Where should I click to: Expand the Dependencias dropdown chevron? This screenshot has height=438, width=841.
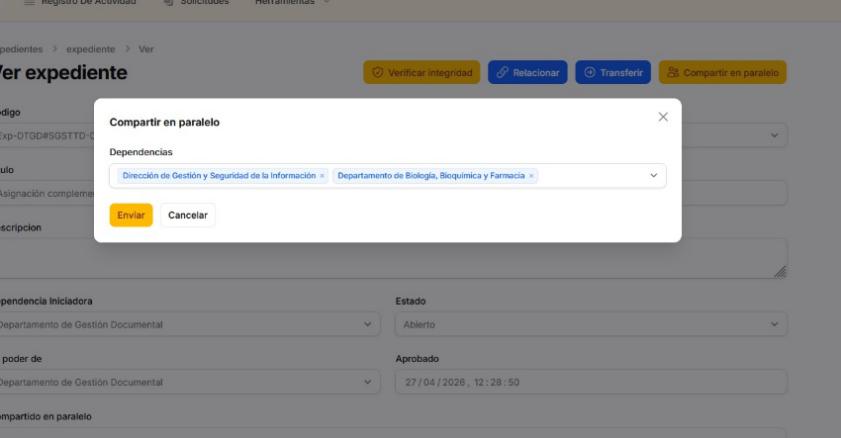point(653,175)
